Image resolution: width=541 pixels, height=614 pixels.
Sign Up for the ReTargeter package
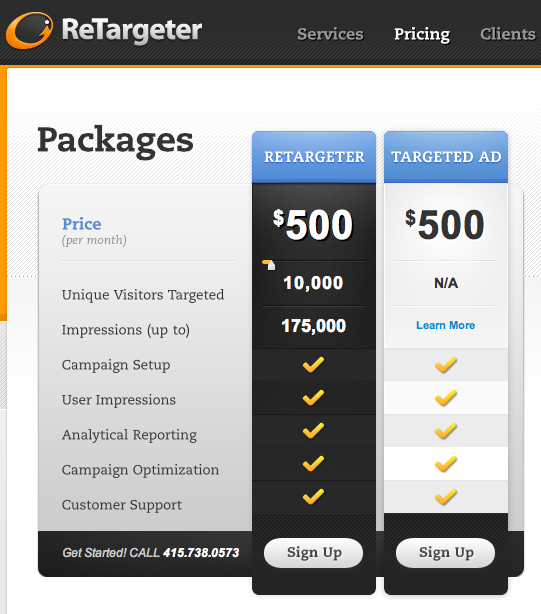(x=314, y=553)
